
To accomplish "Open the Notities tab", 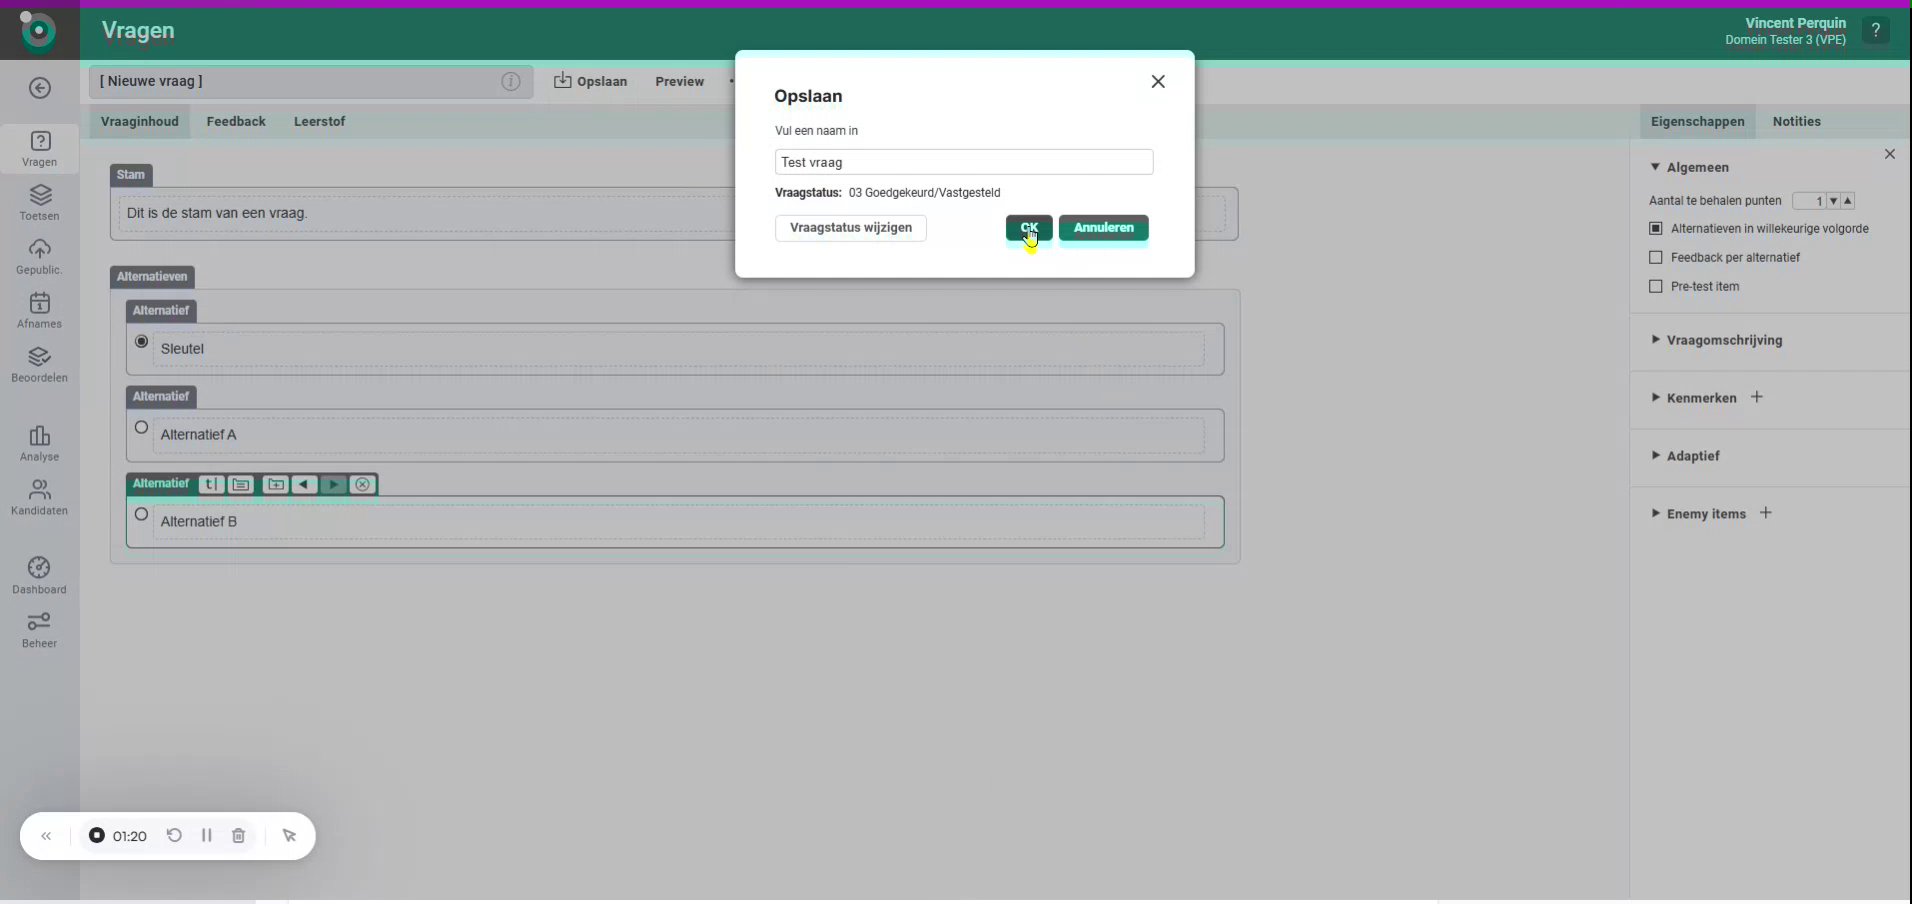I will click(1799, 121).
